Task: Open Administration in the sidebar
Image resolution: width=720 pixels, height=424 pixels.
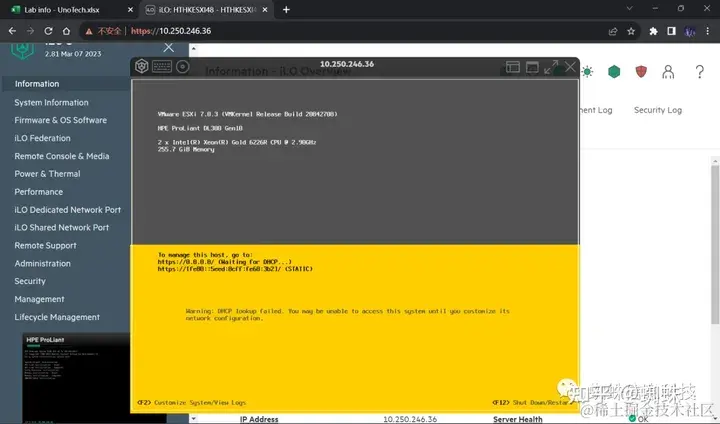Action: 42,264
